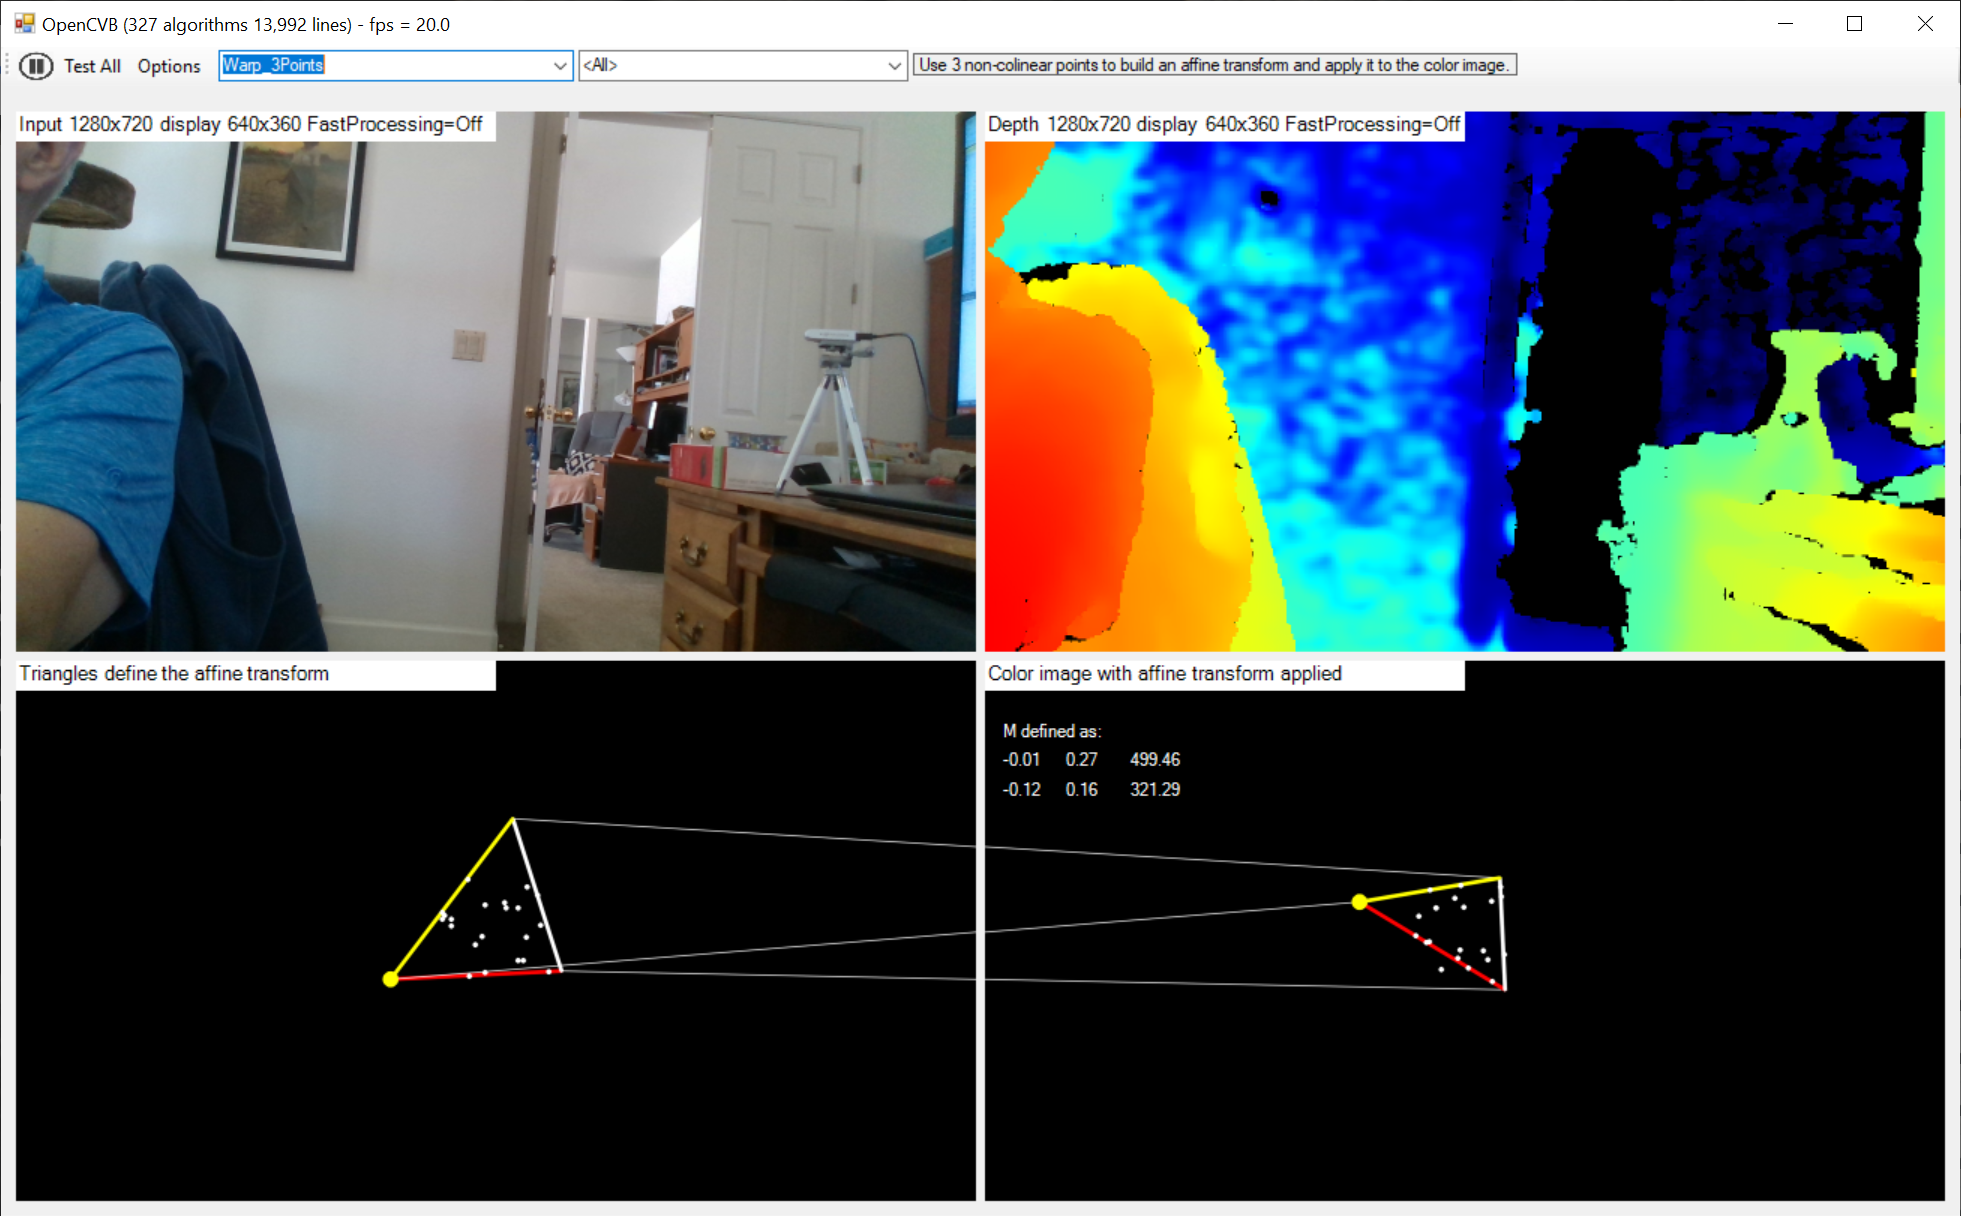Screen dimensions: 1961x1216
Task: Minimize the OpenCVB window
Action: tap(1785, 24)
